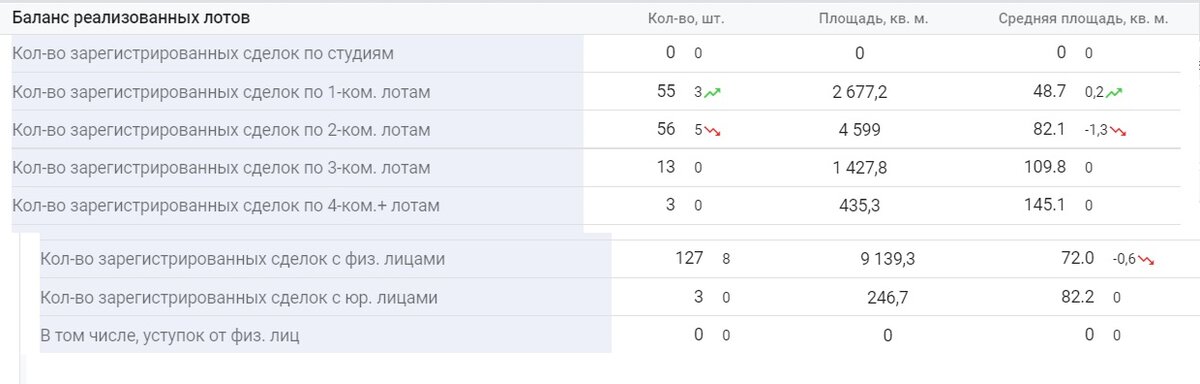Select row сделок по 3-ком. лотам

[595, 168]
